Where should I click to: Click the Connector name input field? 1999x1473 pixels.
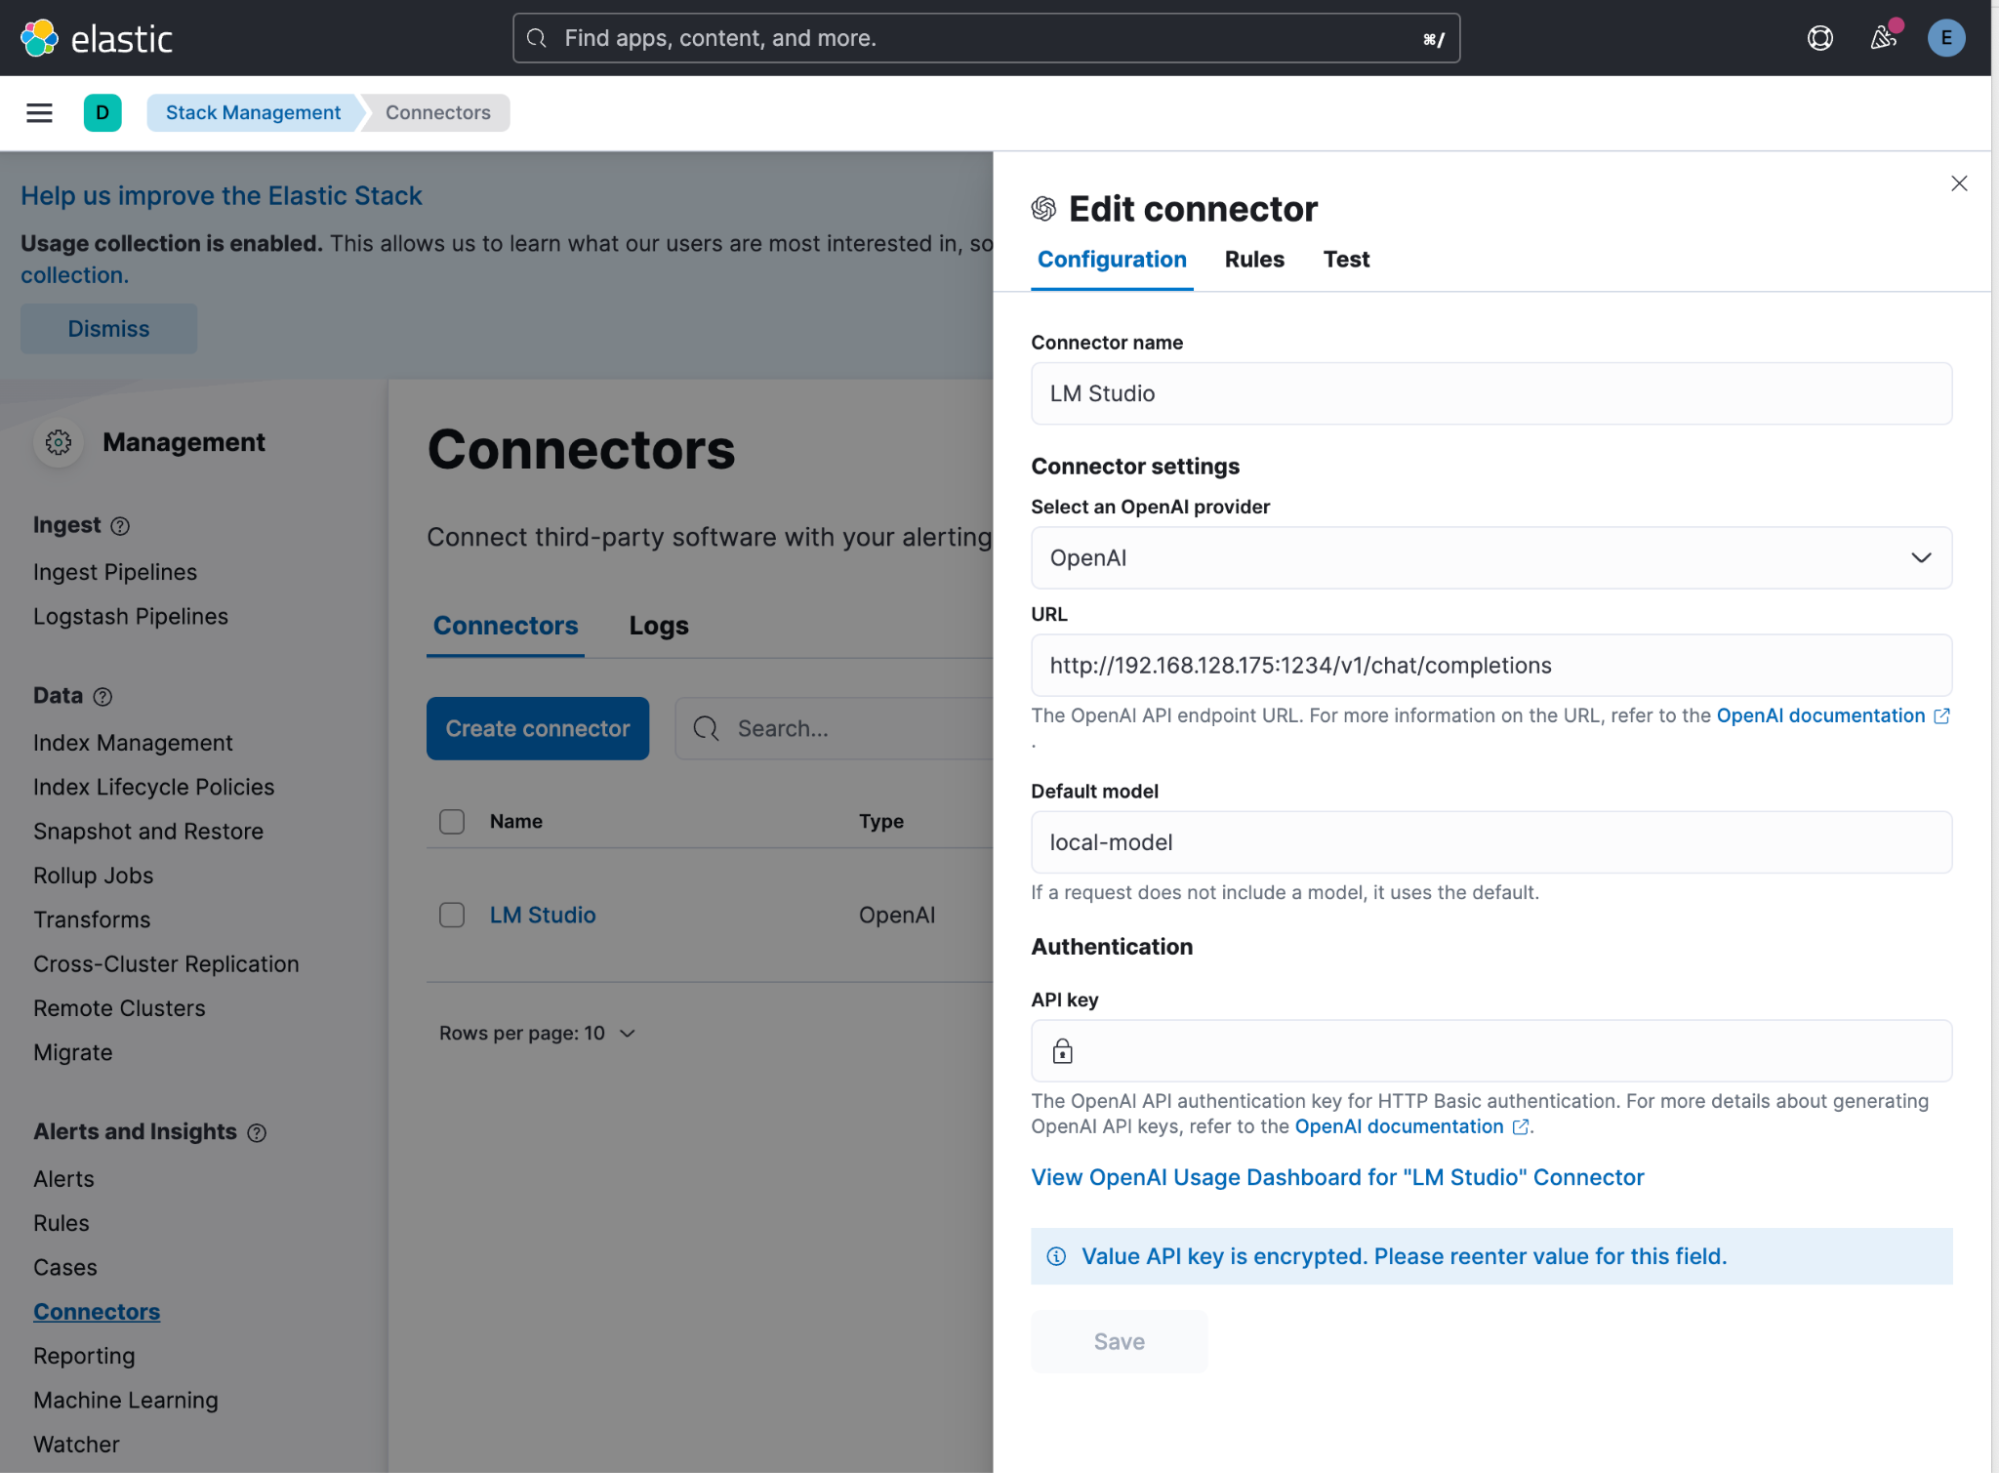1491,393
